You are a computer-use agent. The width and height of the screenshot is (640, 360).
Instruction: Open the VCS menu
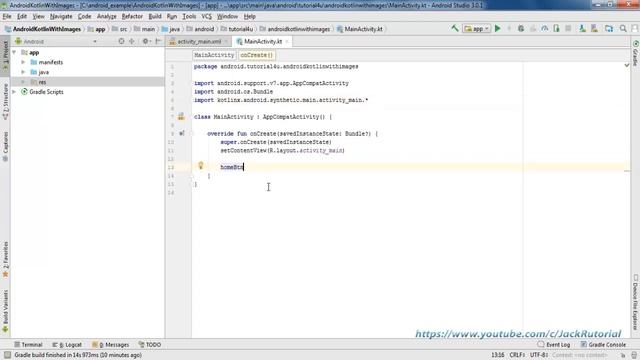(207, 16)
